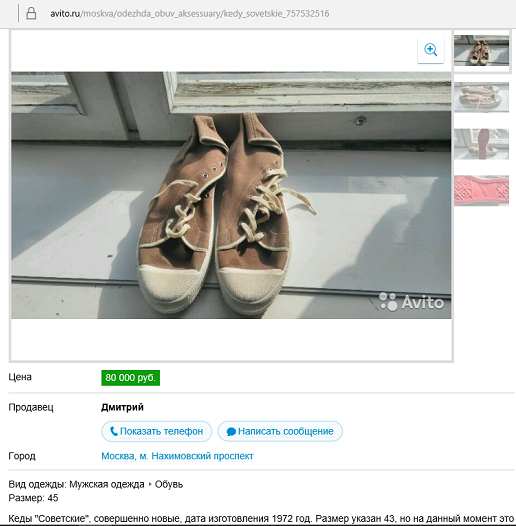Select third thumbnail showing upright sole
Viewport: 516px width, 526px height.
tap(481, 144)
